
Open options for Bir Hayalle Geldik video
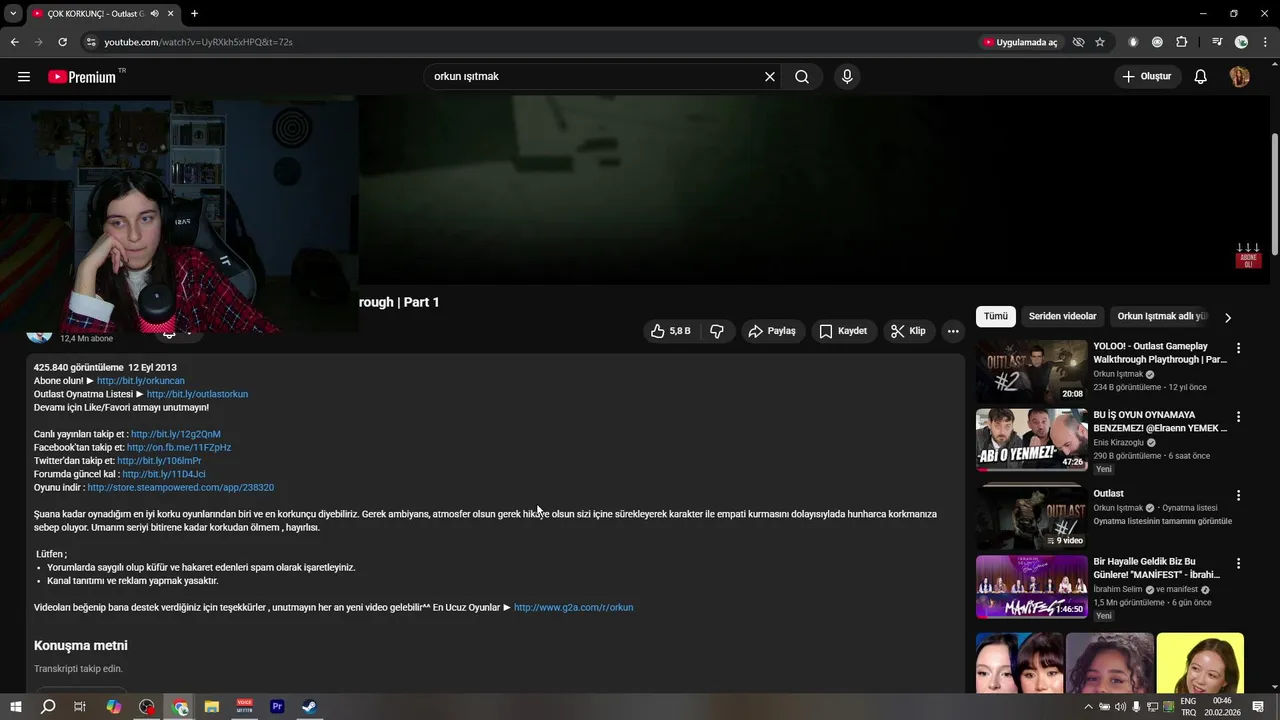point(1238,563)
